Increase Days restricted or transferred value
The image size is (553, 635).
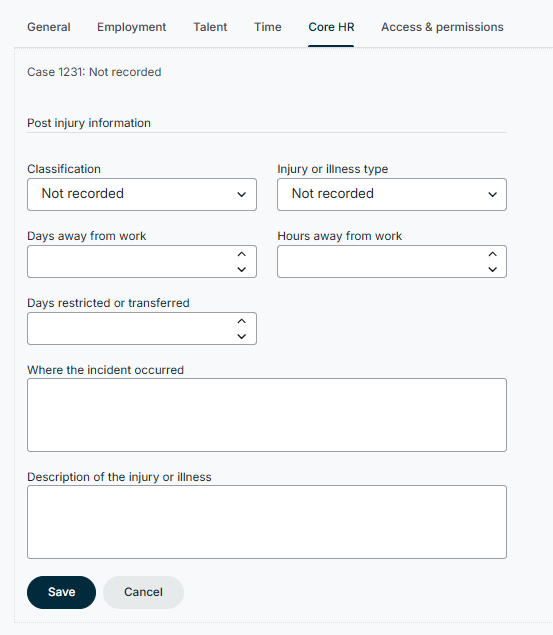[x=242, y=321]
